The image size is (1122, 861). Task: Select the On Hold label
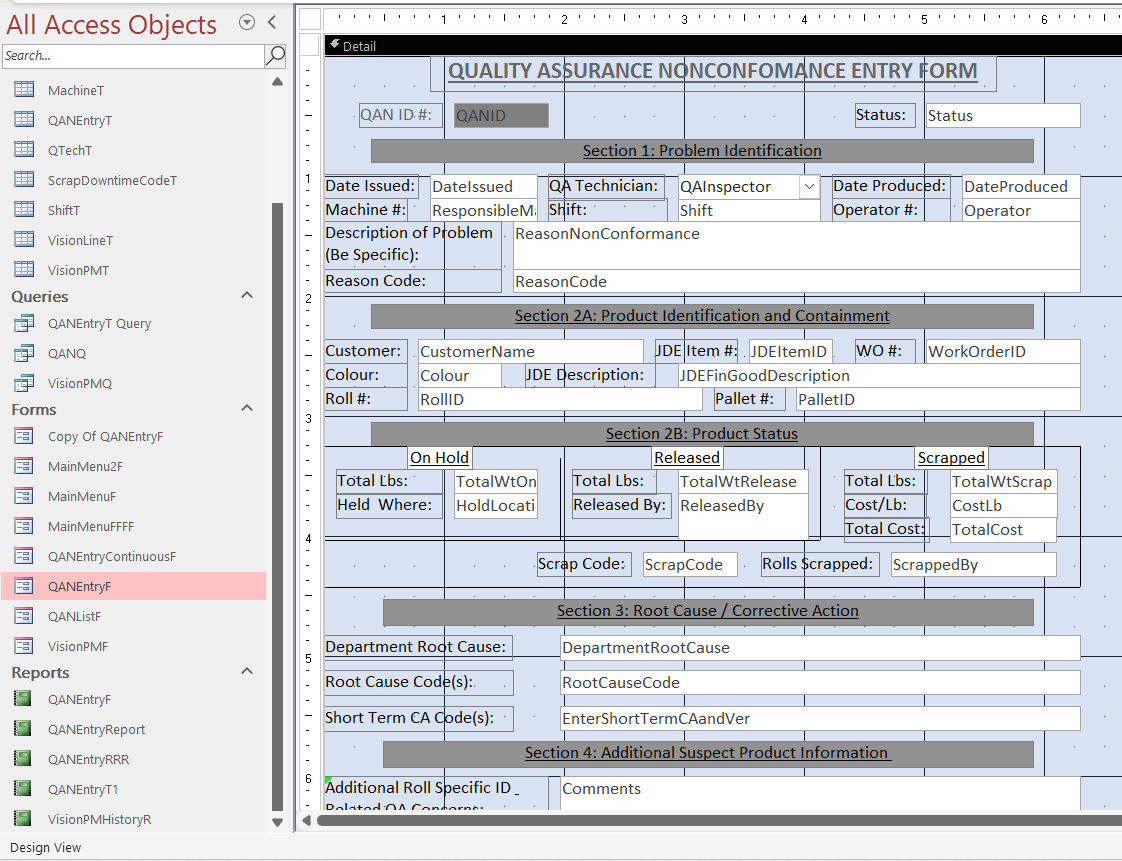tap(439, 457)
